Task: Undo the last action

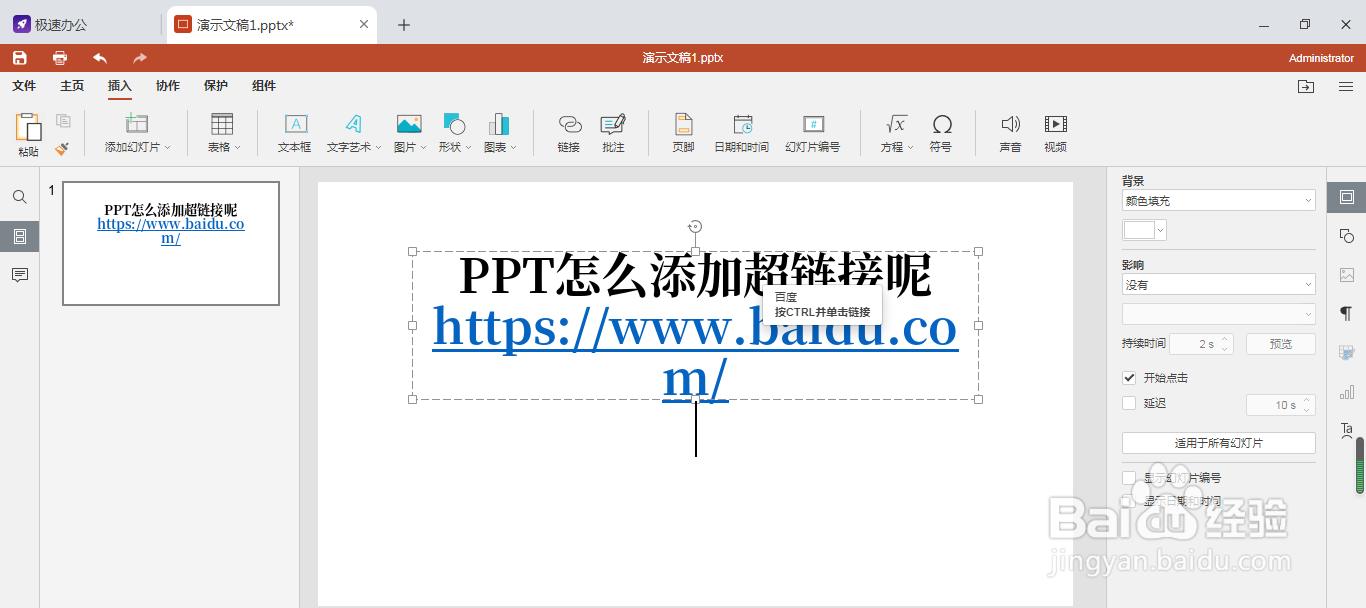Action: (x=100, y=58)
